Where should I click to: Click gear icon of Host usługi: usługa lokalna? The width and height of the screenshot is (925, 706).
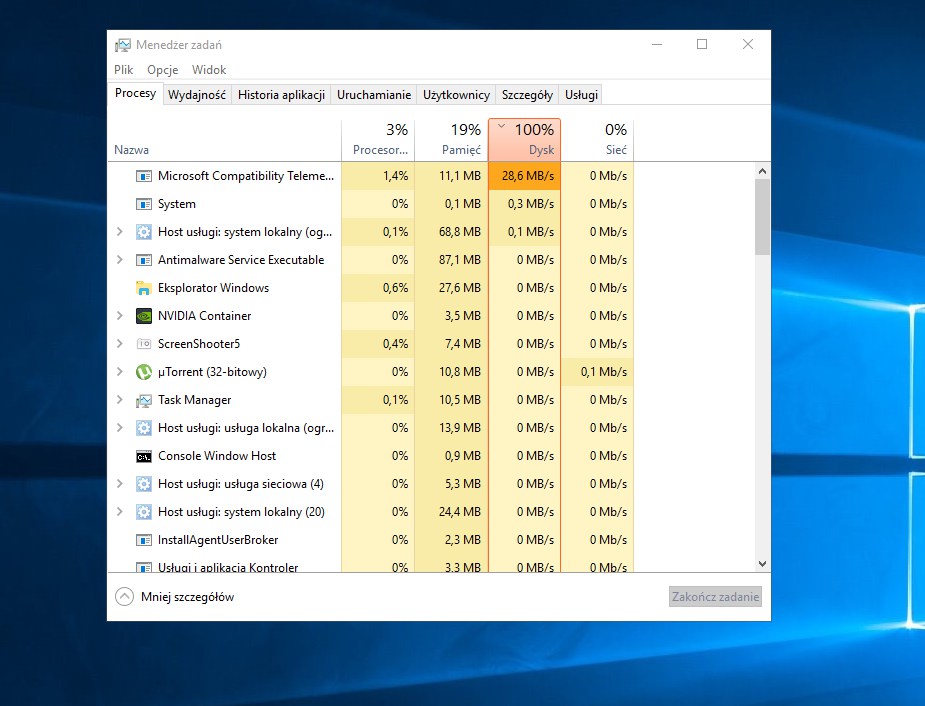[x=143, y=428]
